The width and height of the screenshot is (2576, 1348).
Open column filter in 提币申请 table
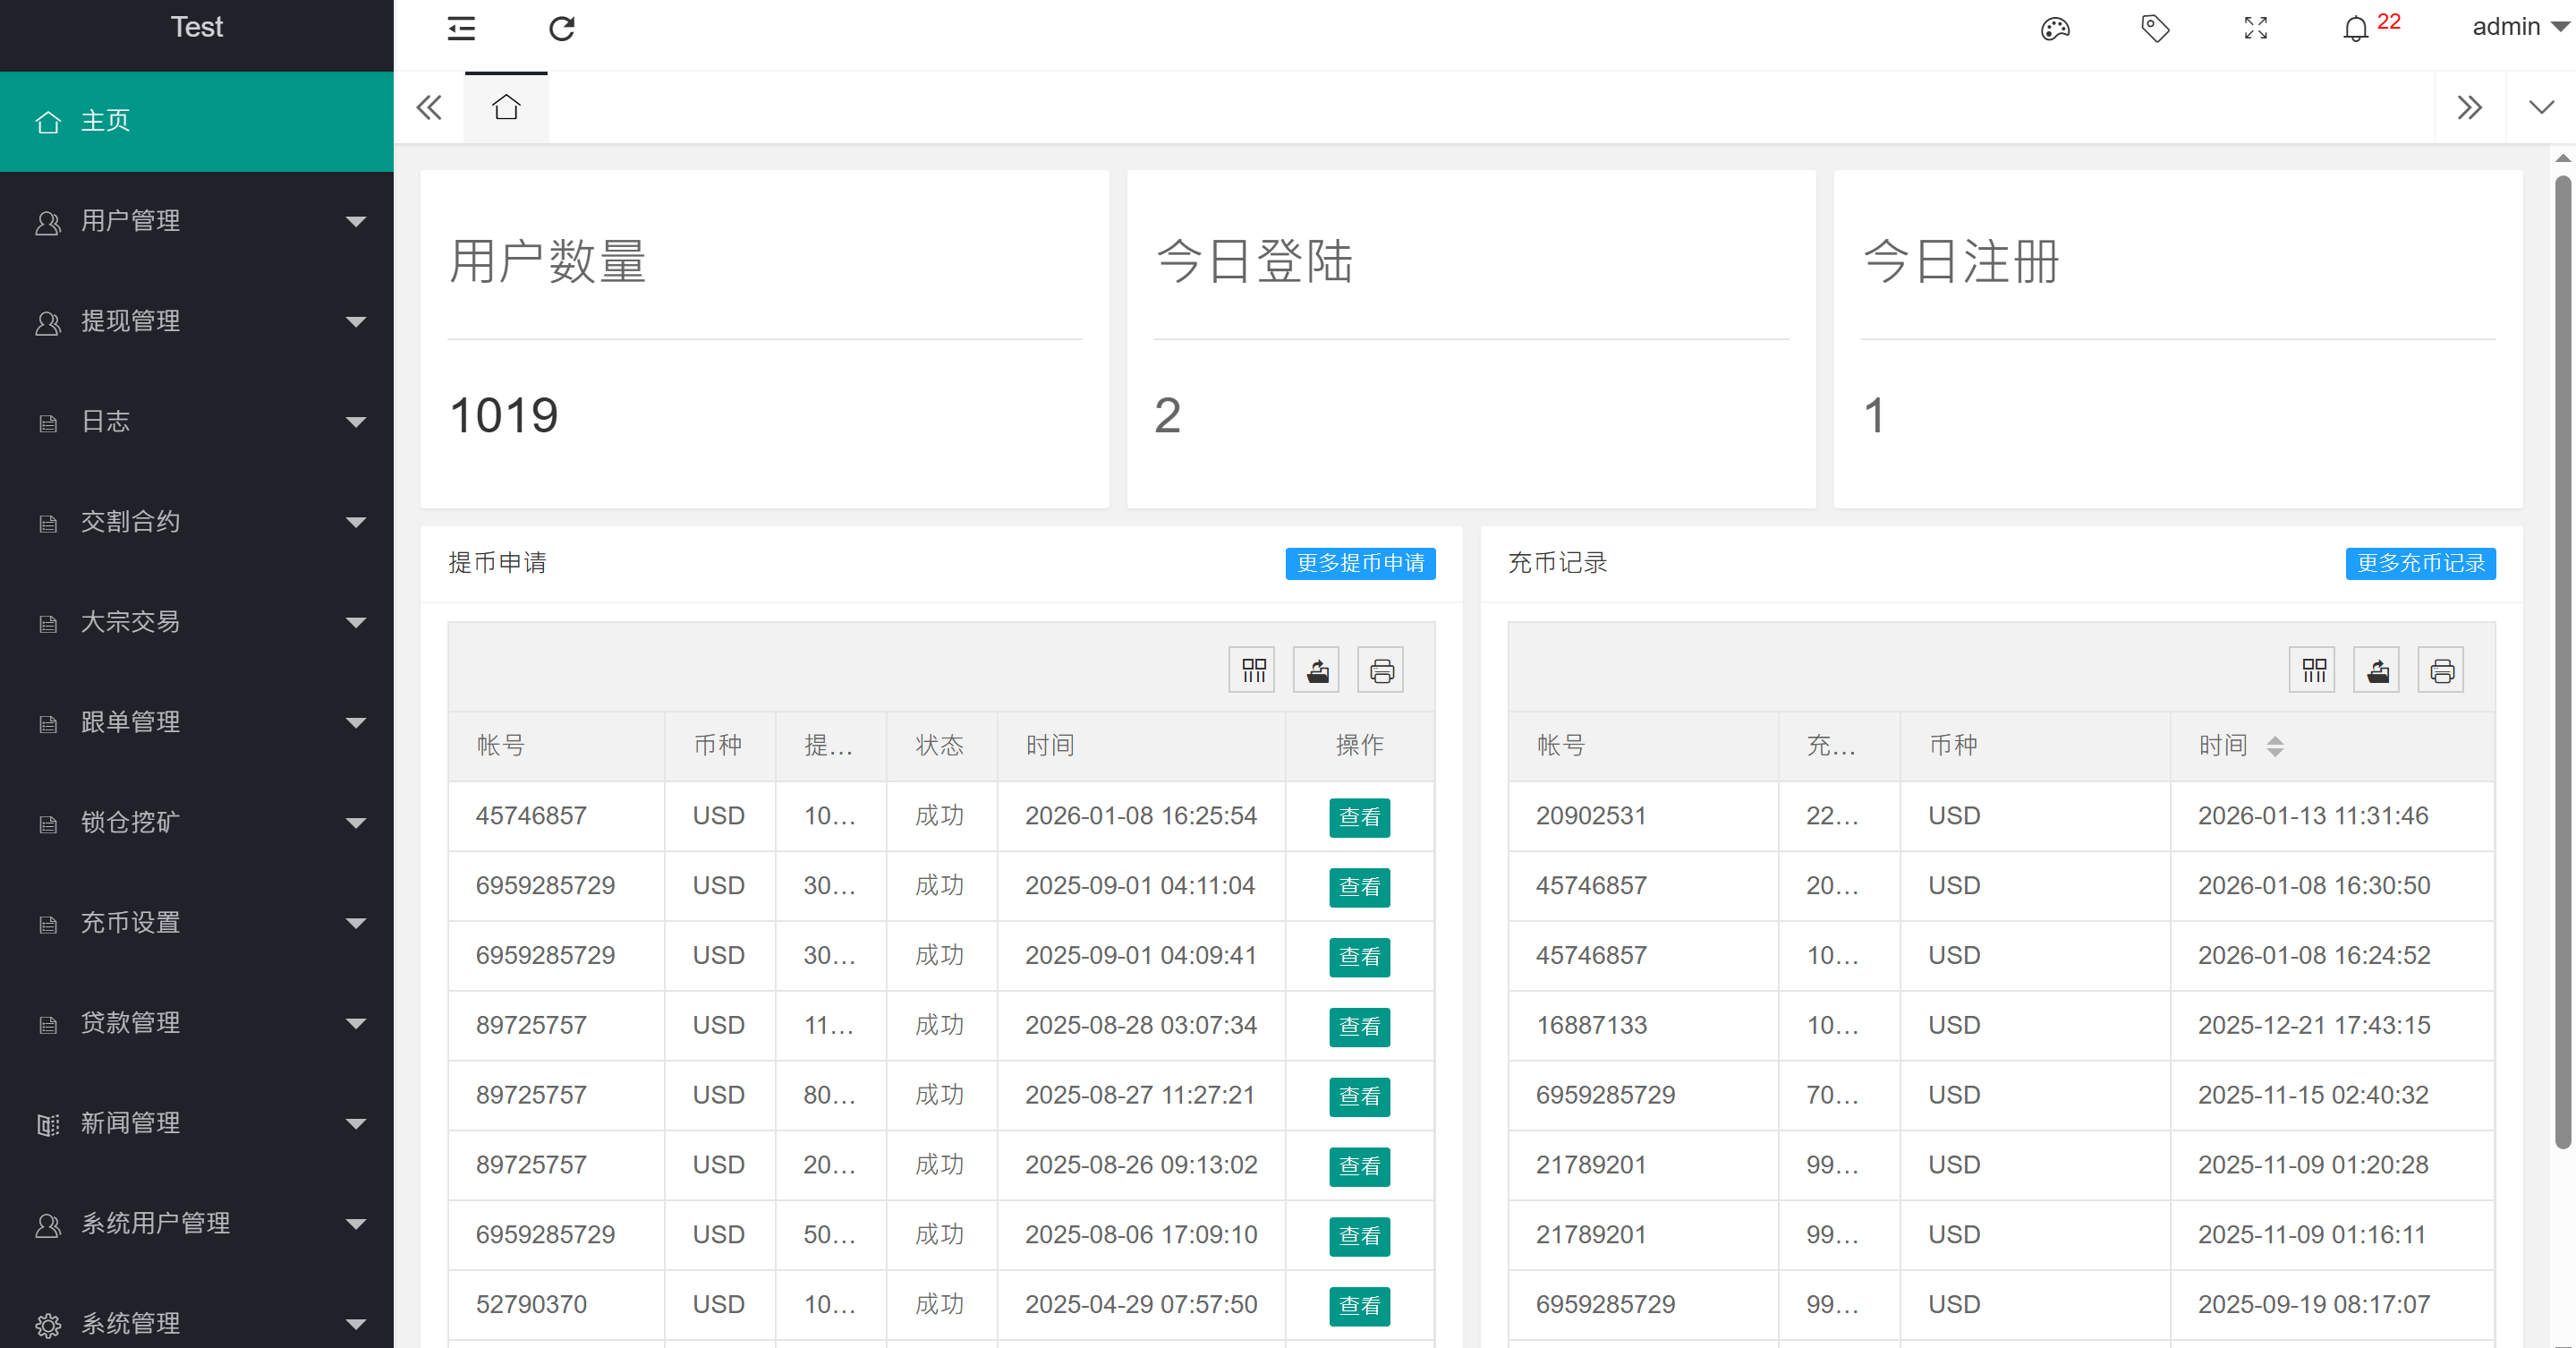tap(1253, 670)
